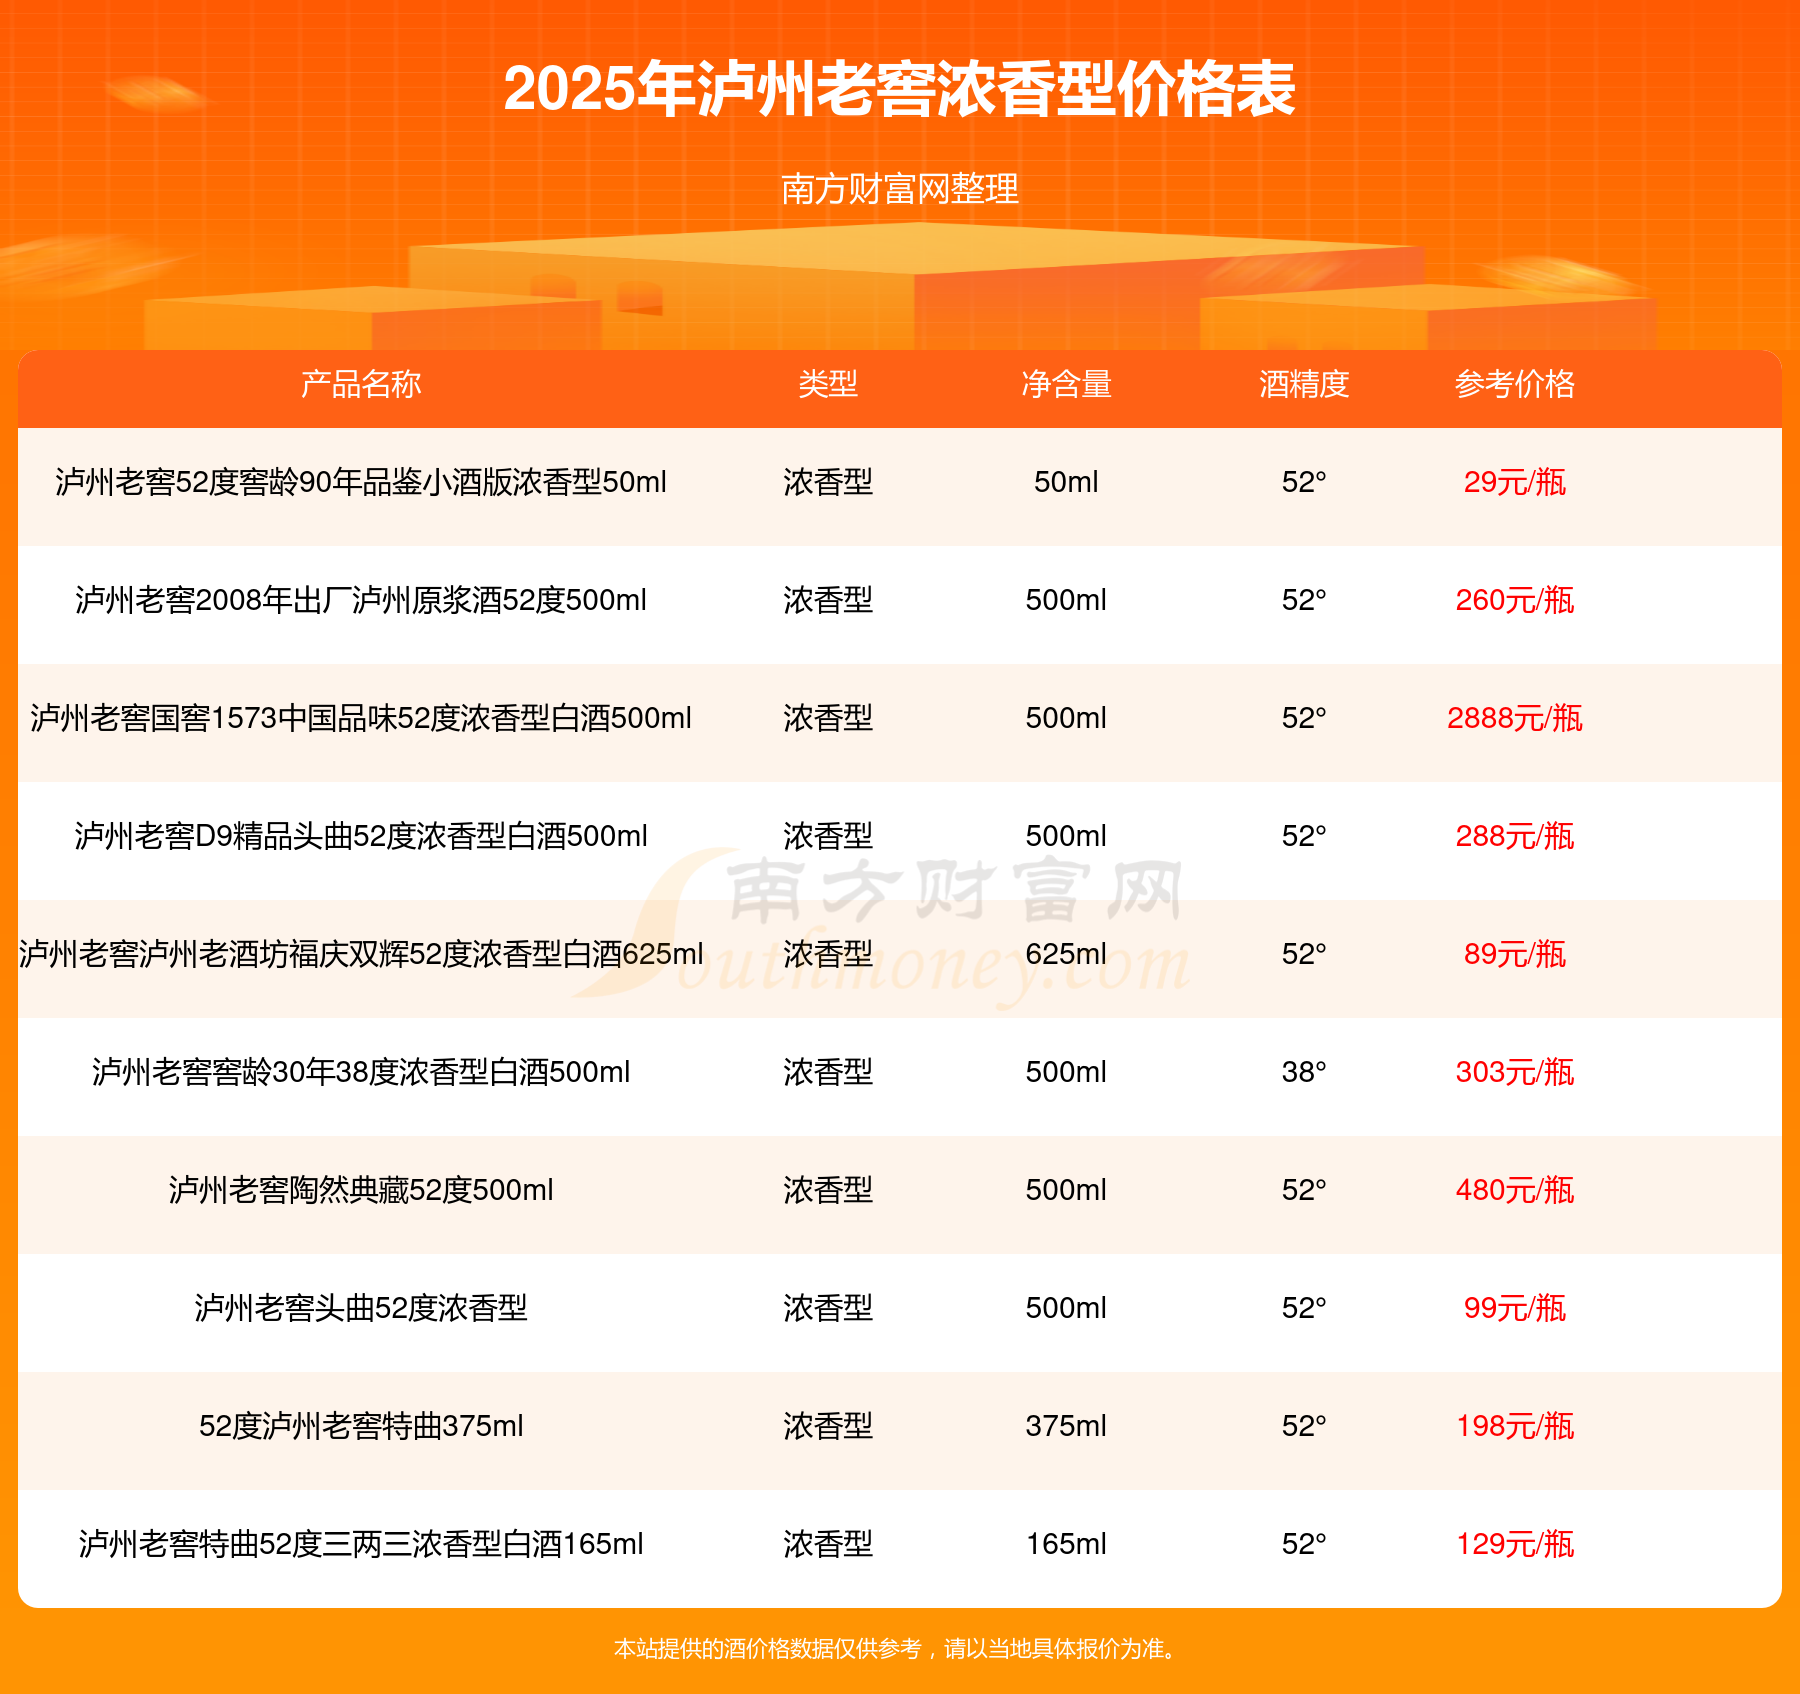Select the 产品名称 column header
Image resolution: width=1800 pixels, height=1694 pixels.
tap(361, 384)
